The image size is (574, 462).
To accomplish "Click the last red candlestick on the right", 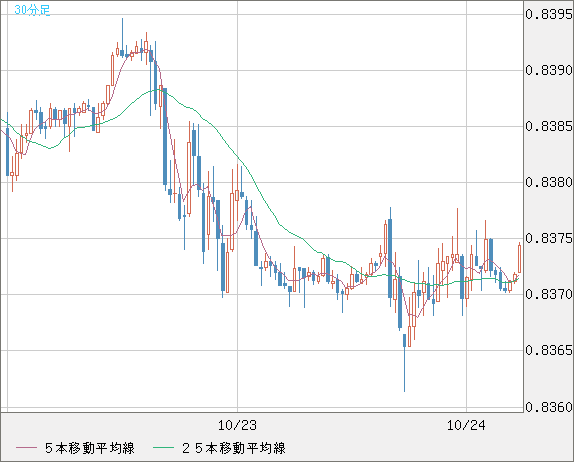I will [519, 258].
